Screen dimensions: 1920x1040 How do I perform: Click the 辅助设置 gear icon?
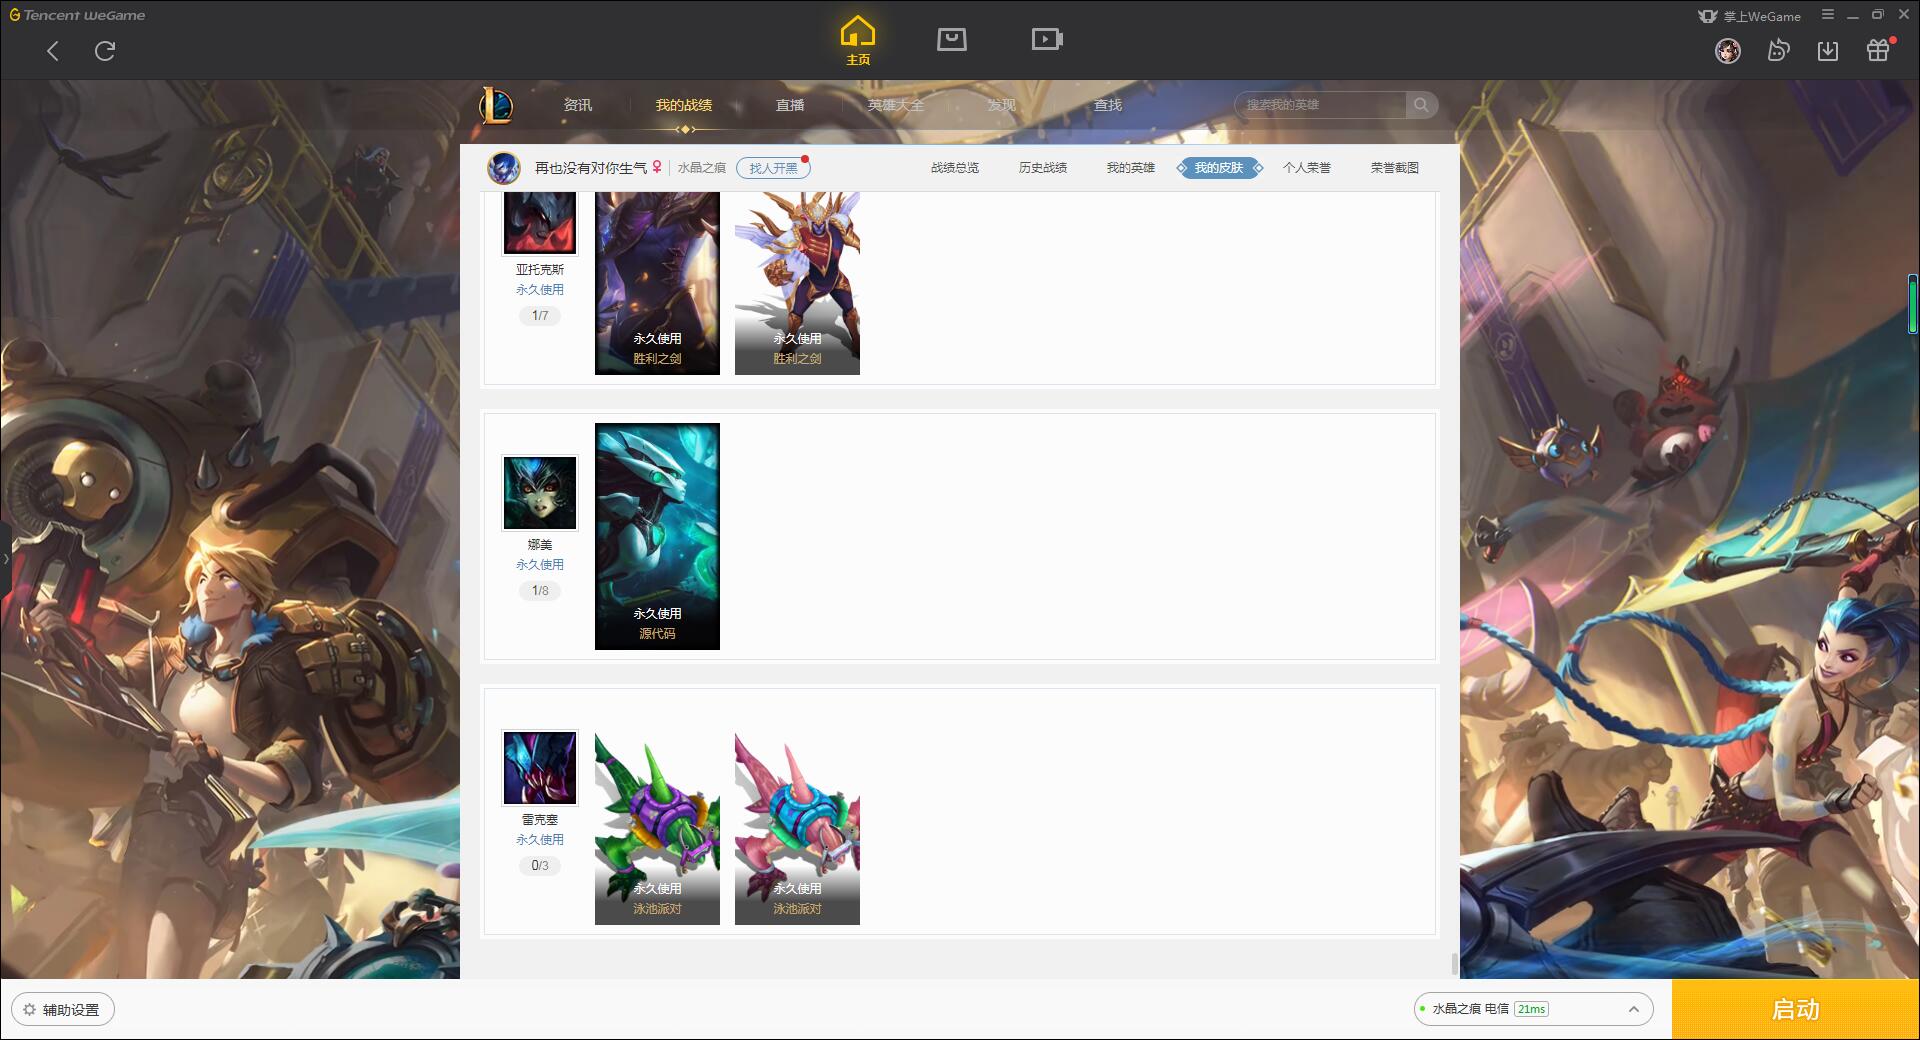click(30, 1010)
